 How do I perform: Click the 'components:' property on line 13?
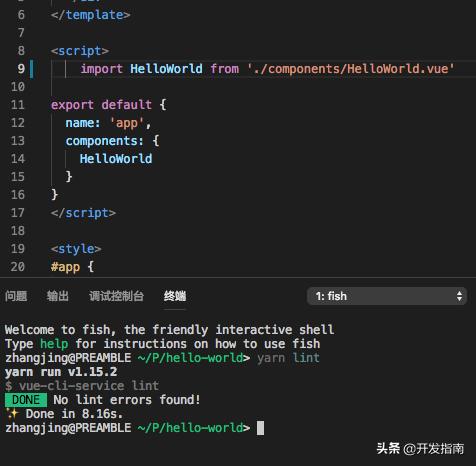click(105, 141)
